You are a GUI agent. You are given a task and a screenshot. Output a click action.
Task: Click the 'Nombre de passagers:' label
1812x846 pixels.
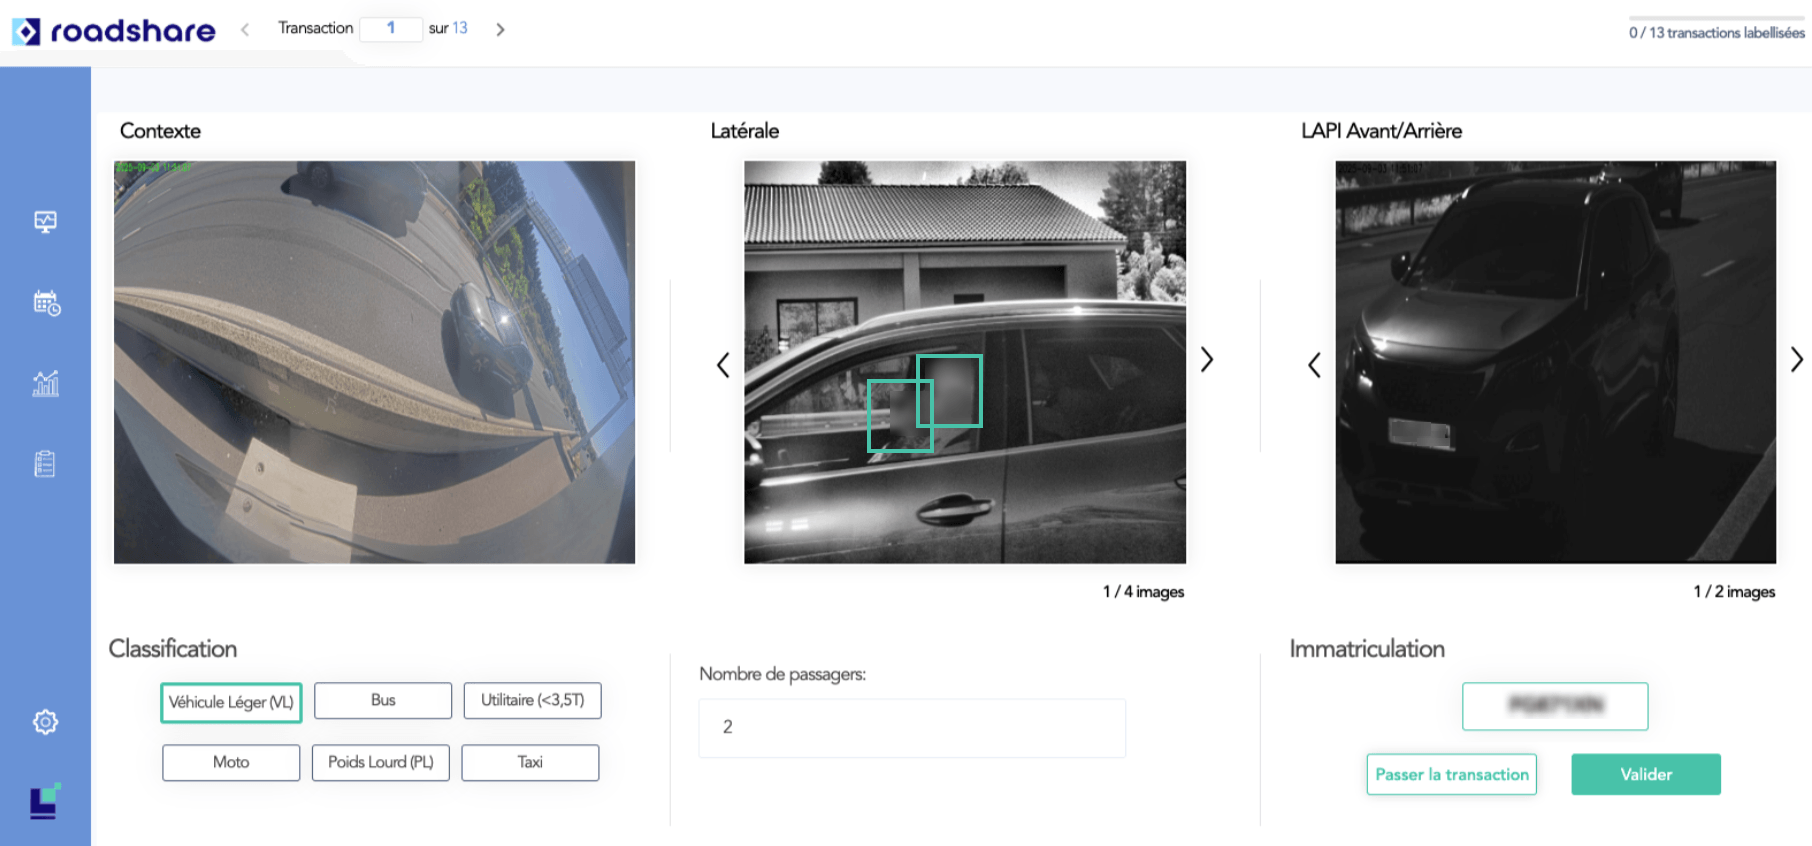tap(782, 674)
